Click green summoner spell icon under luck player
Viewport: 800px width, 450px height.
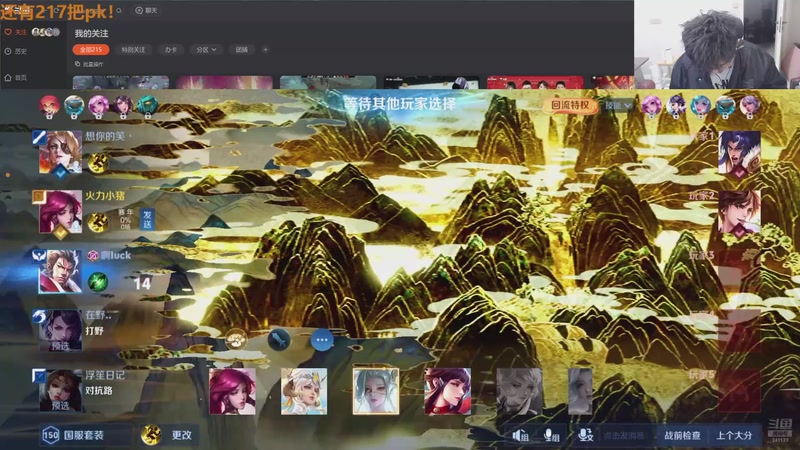pos(97,282)
